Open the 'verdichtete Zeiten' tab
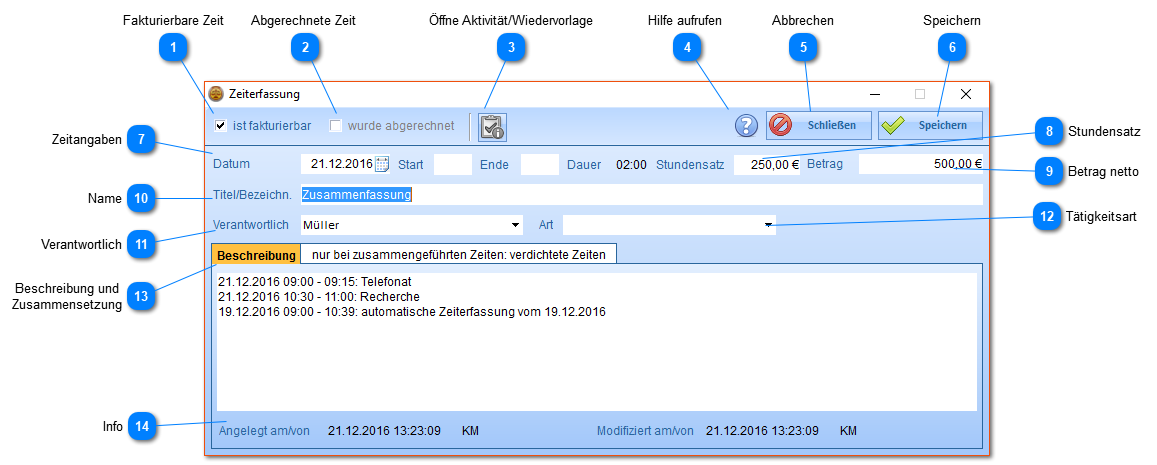 (458, 255)
